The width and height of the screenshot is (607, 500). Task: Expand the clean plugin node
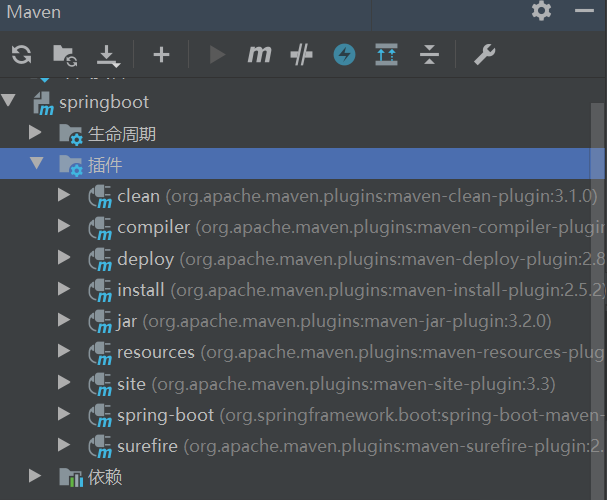click(x=64, y=195)
